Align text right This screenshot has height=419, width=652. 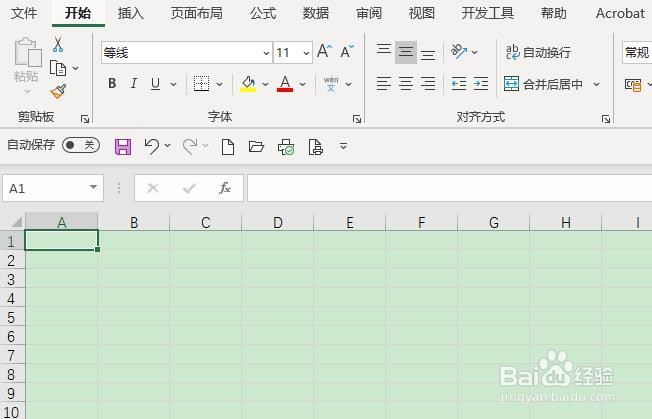428,84
